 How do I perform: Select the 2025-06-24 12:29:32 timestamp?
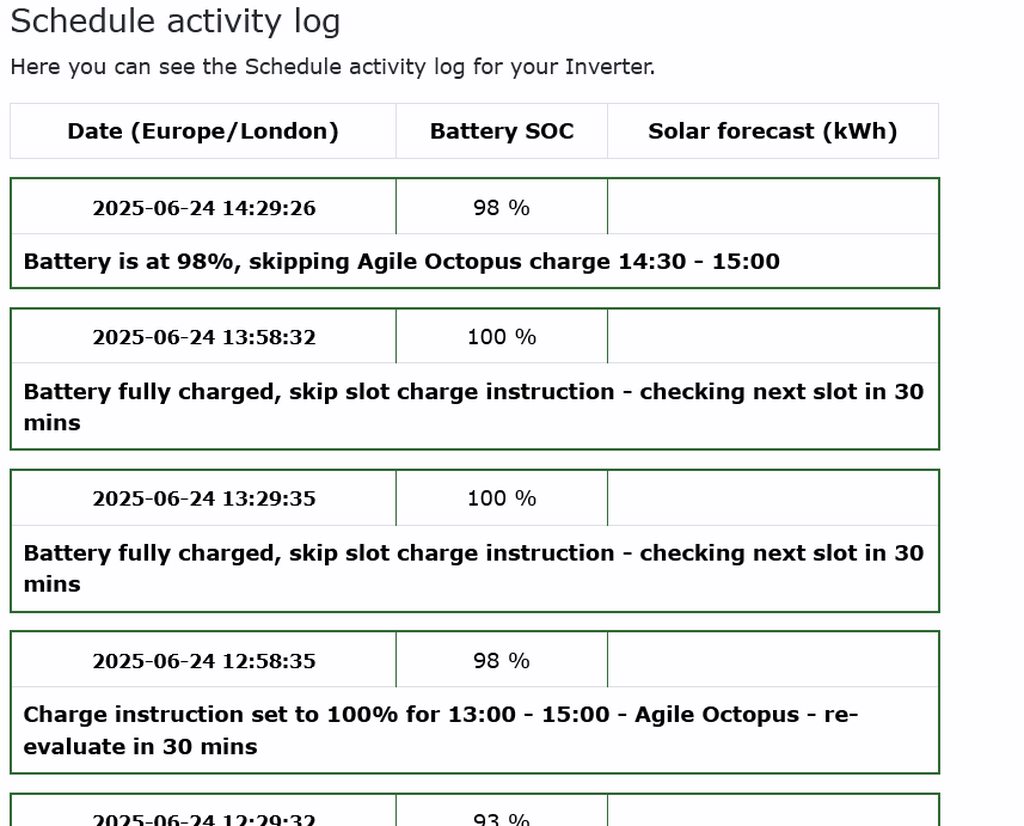pos(204,819)
